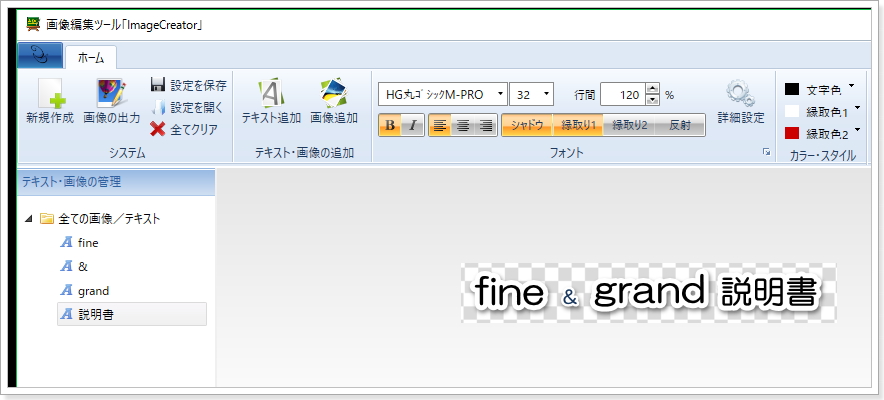
Task: Toggle the 縁取り1 outline effect
Action: pos(578,125)
